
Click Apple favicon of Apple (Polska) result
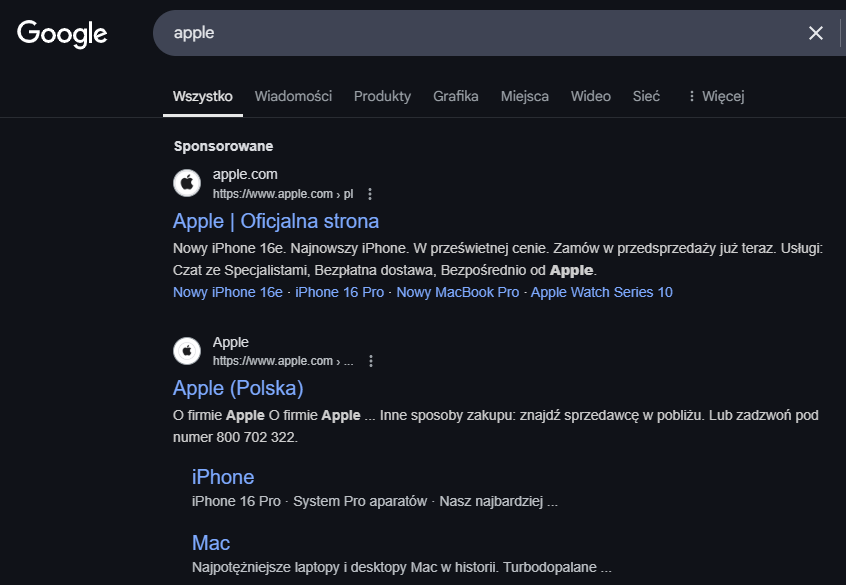coord(187,351)
